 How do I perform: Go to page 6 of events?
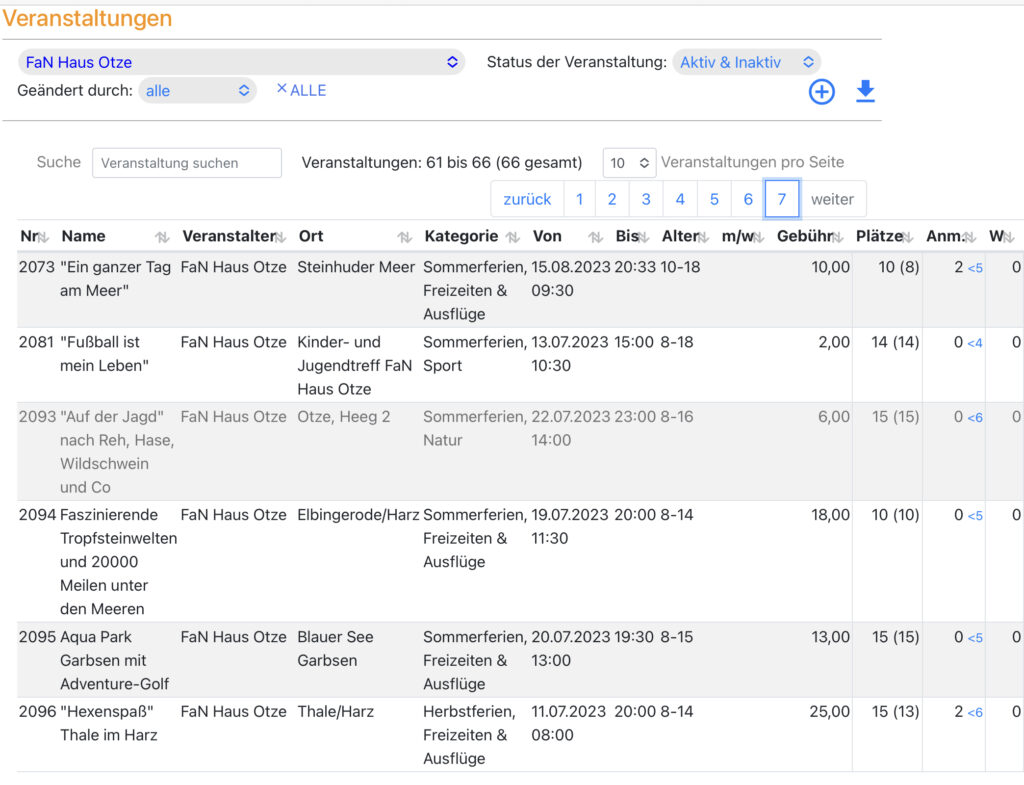pos(748,199)
